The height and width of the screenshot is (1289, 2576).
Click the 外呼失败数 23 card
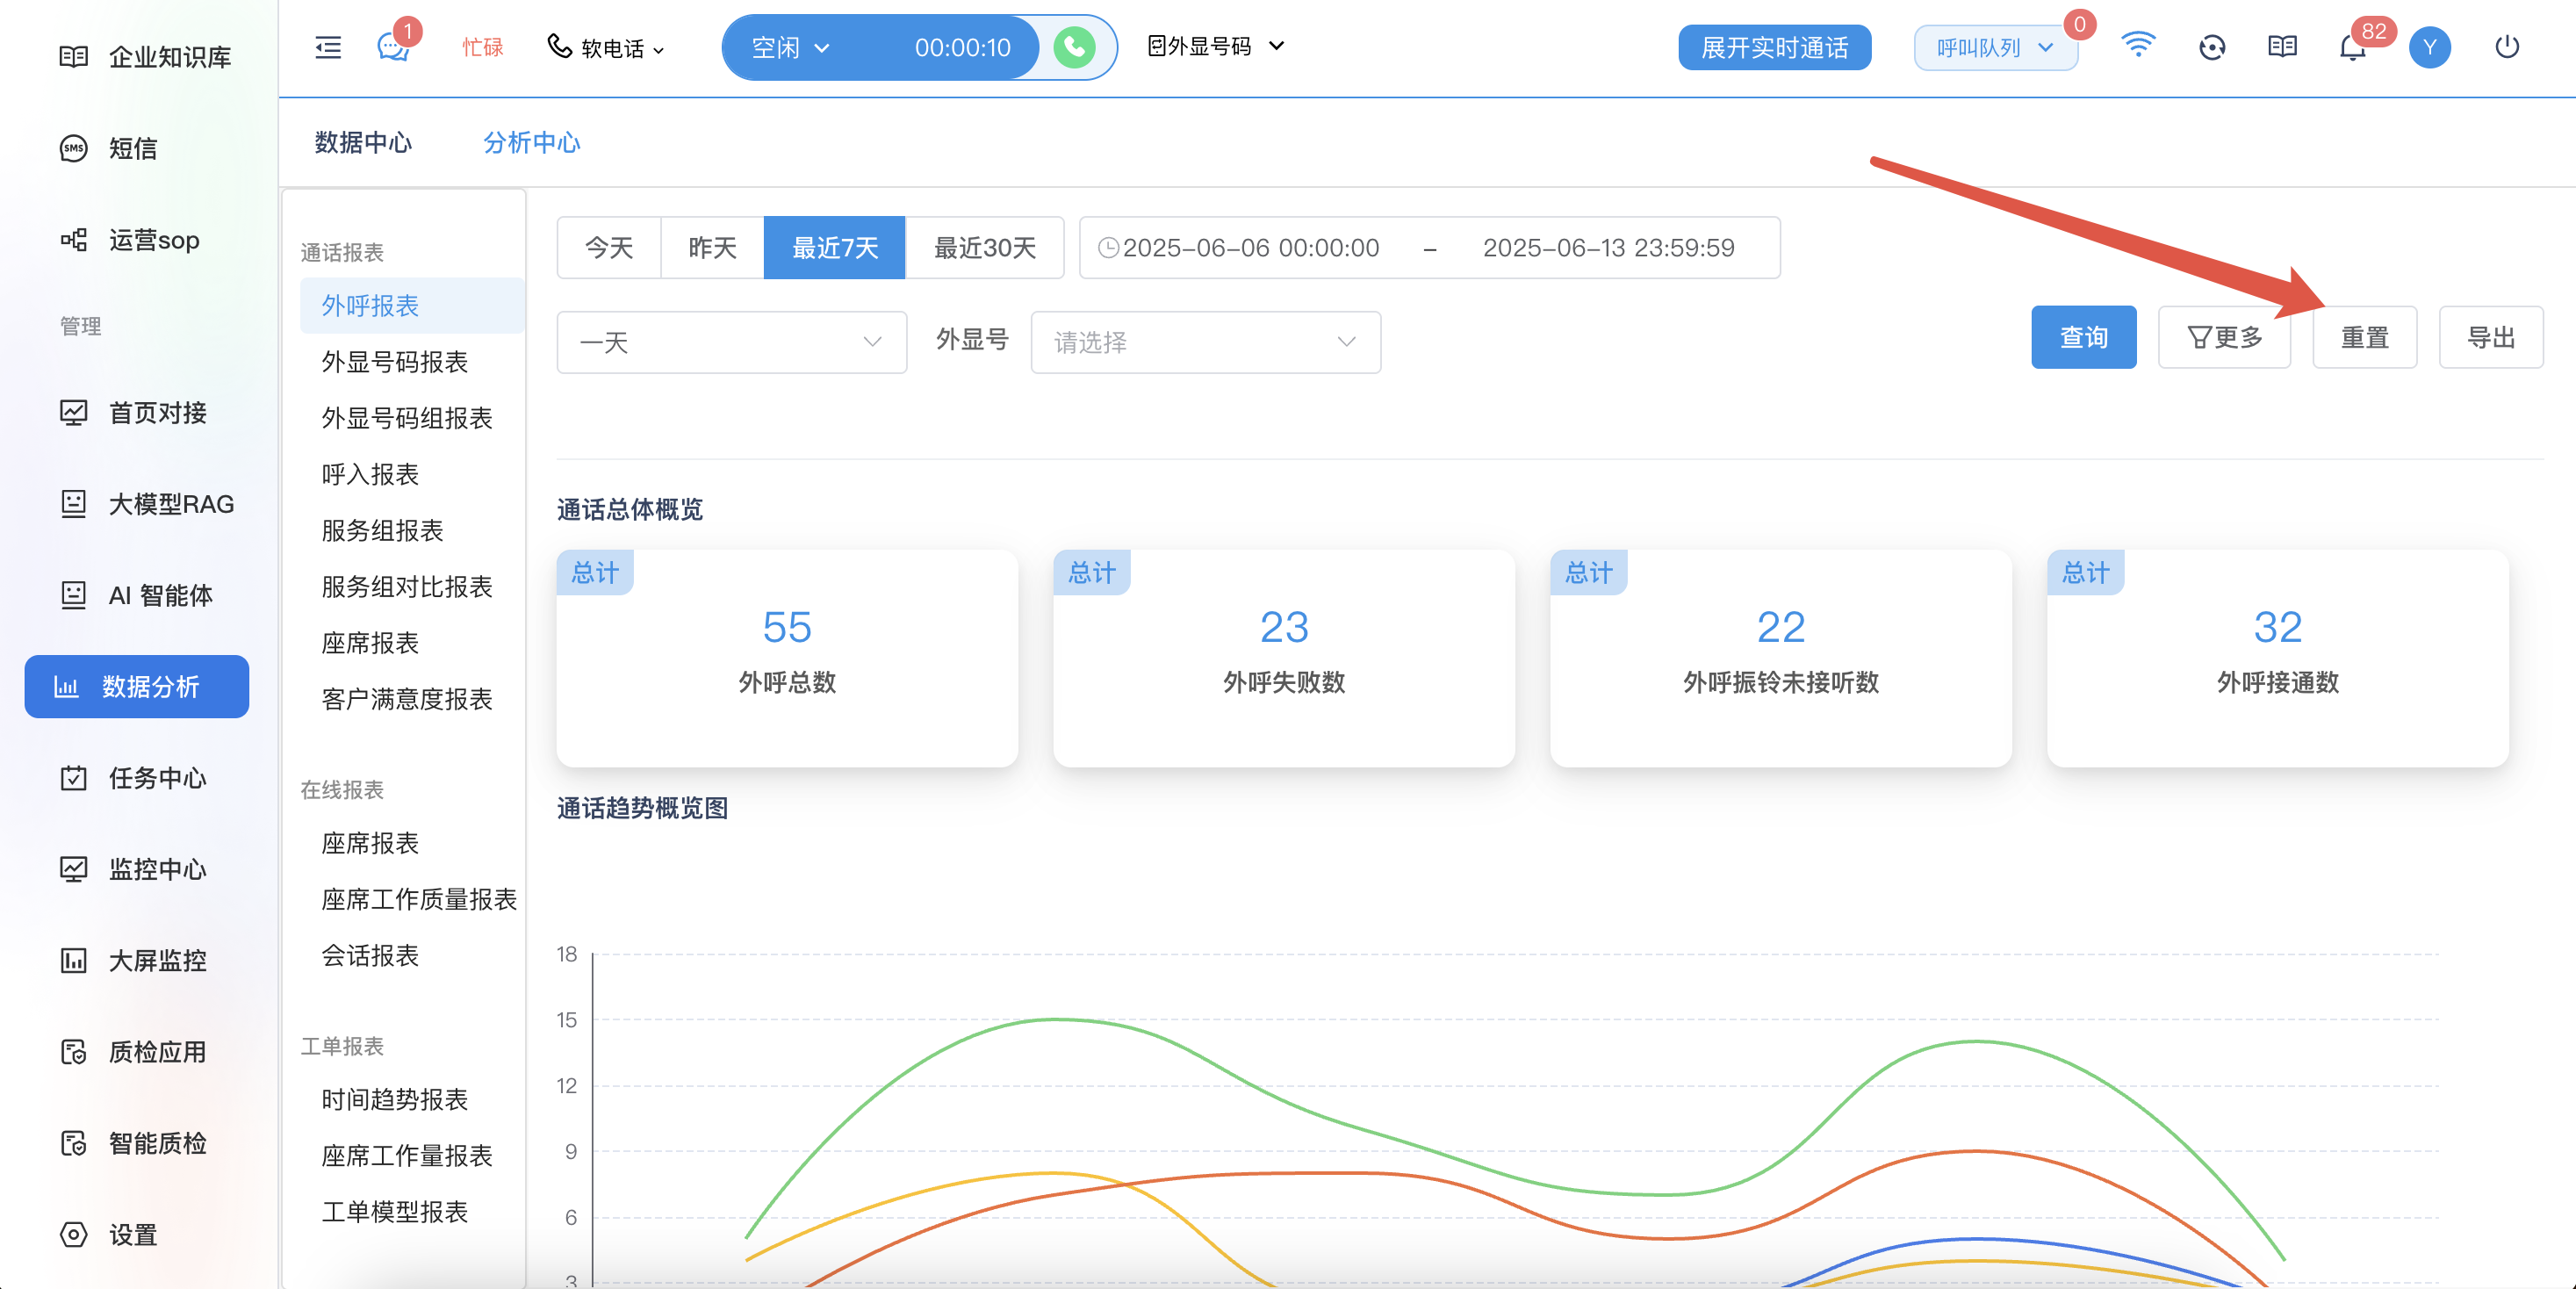[1284, 658]
